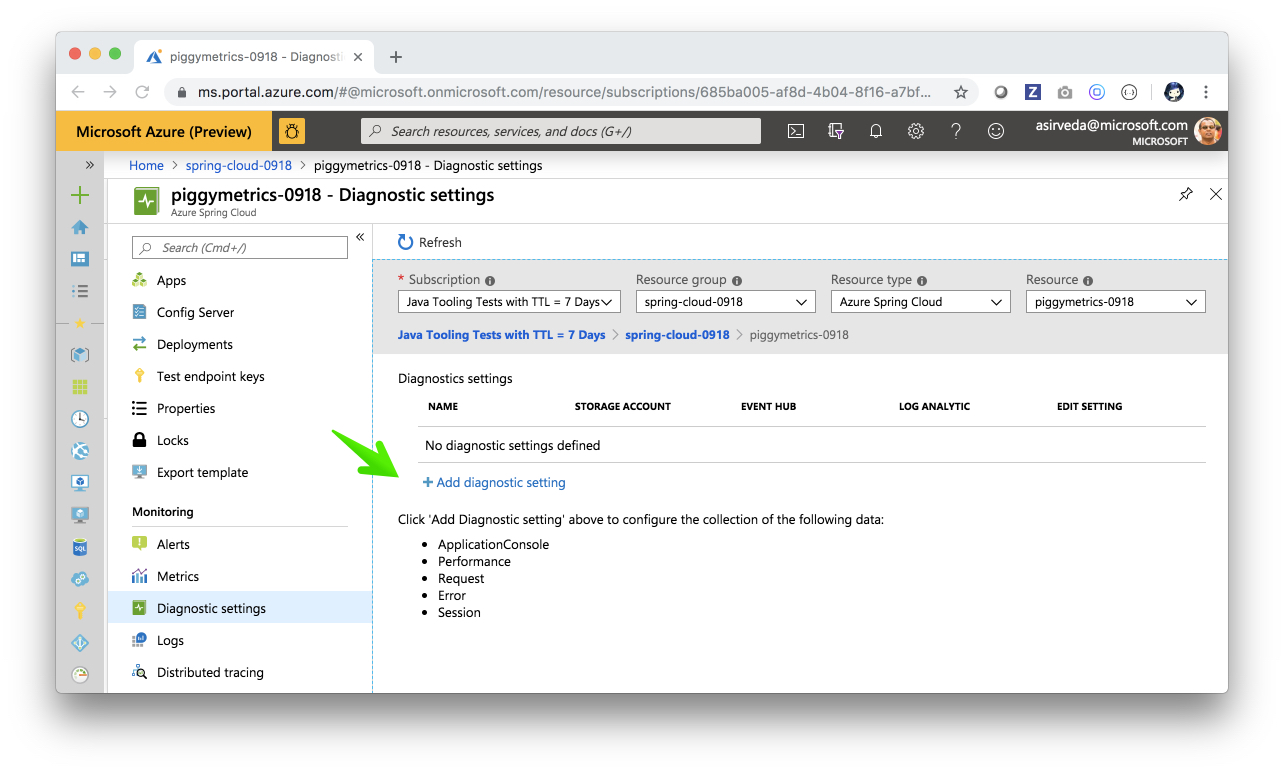Click the 'No diagnostic settings defined' text
The height and width of the screenshot is (773, 1284).
coord(513,445)
